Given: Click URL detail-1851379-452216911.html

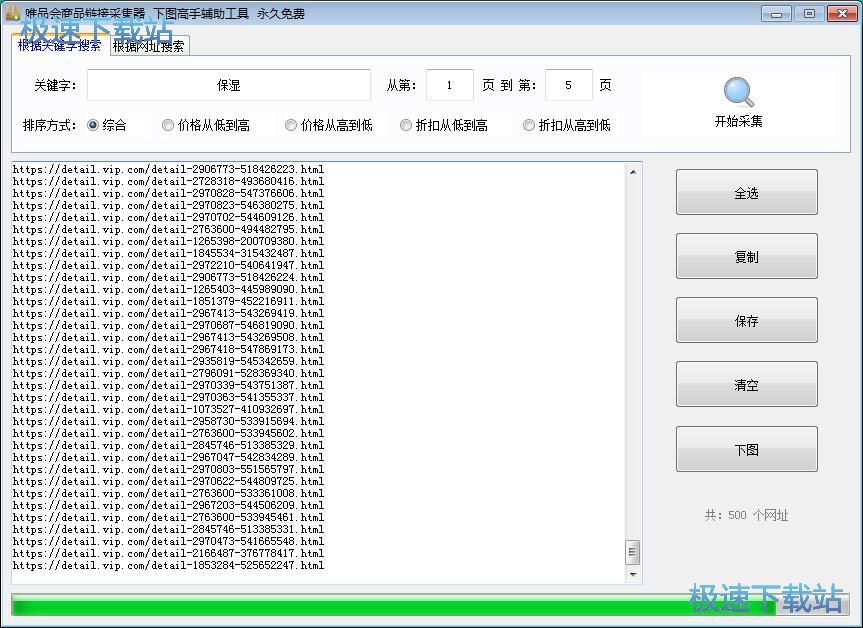Looking at the screenshot, I should click(168, 301).
